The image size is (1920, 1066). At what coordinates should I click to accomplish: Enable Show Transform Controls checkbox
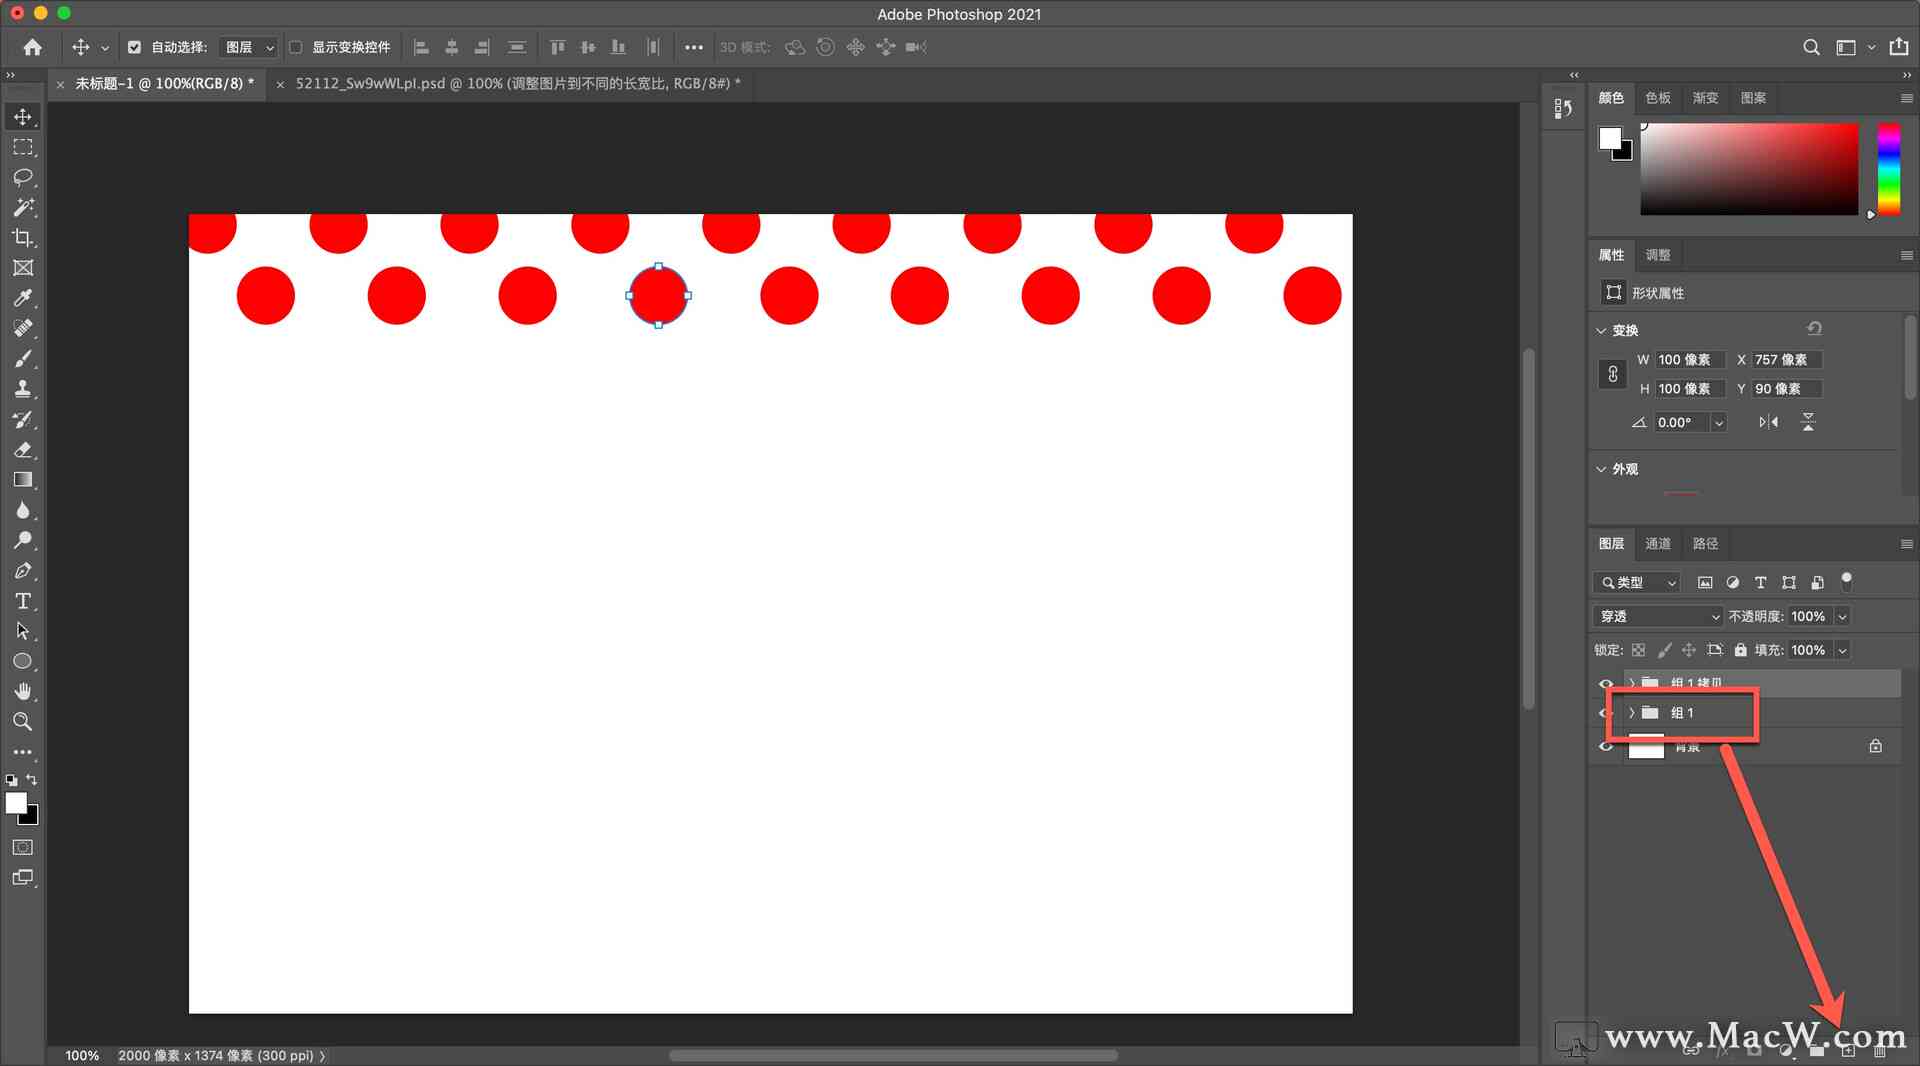[x=296, y=47]
